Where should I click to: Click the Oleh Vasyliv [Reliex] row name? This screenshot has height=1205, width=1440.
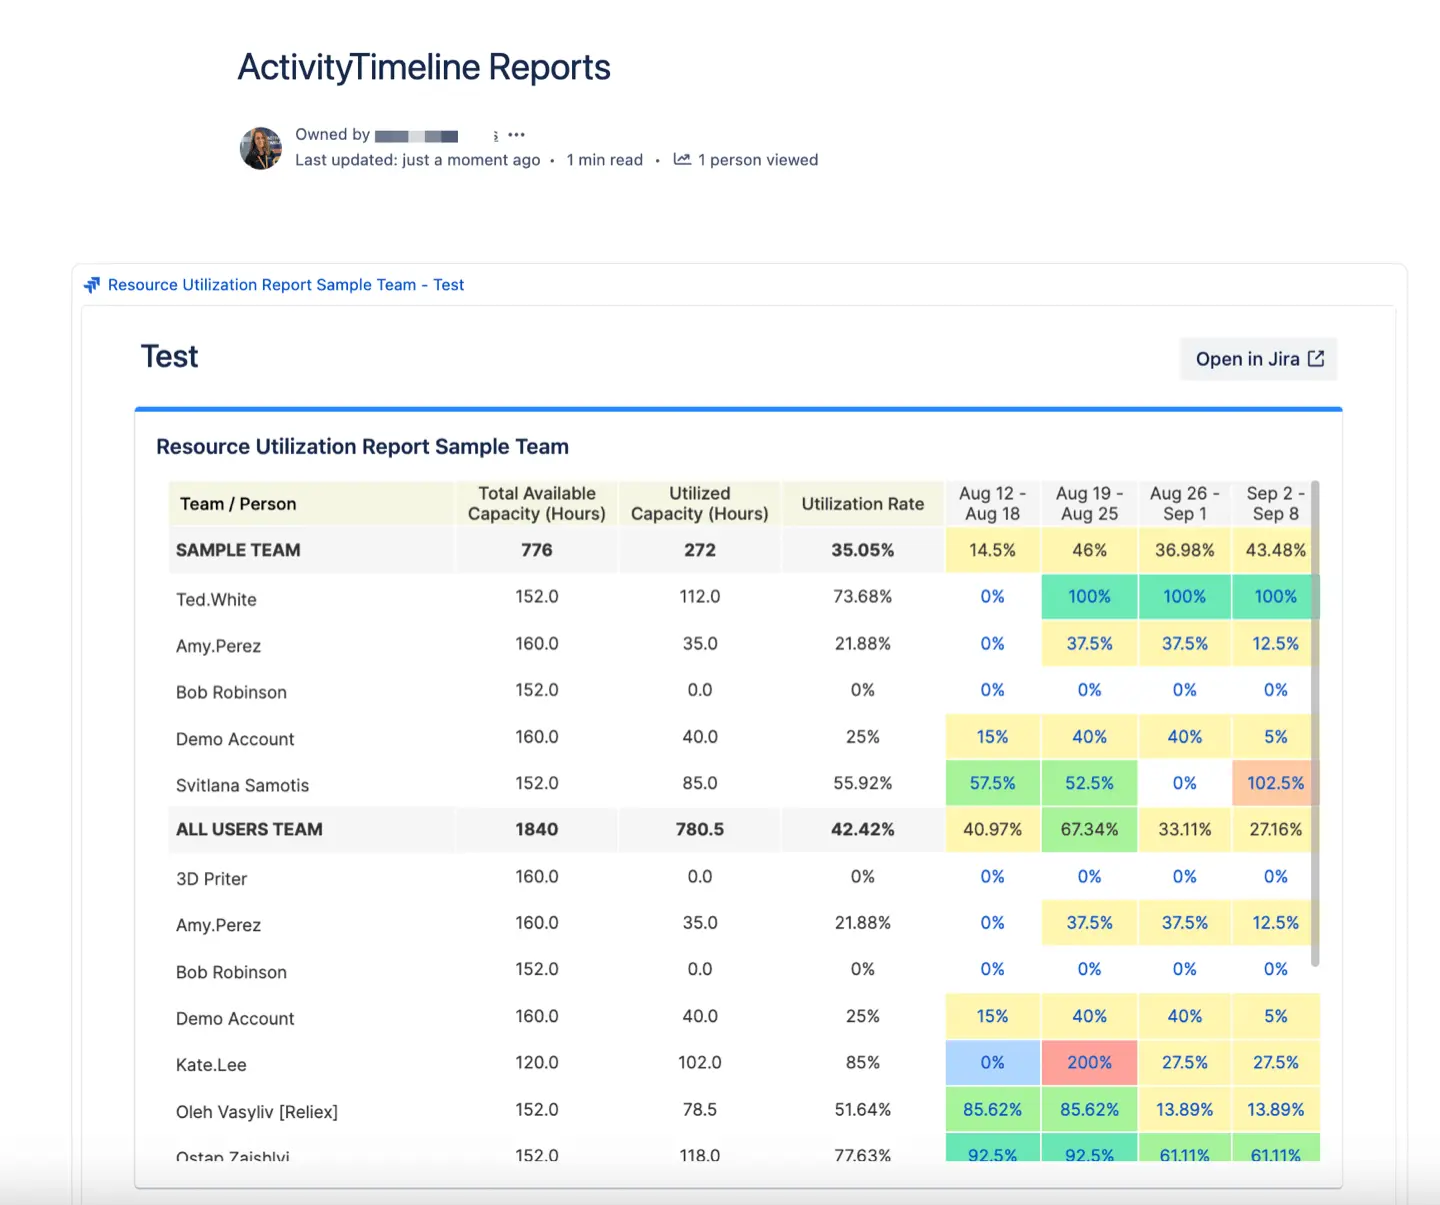point(257,1112)
